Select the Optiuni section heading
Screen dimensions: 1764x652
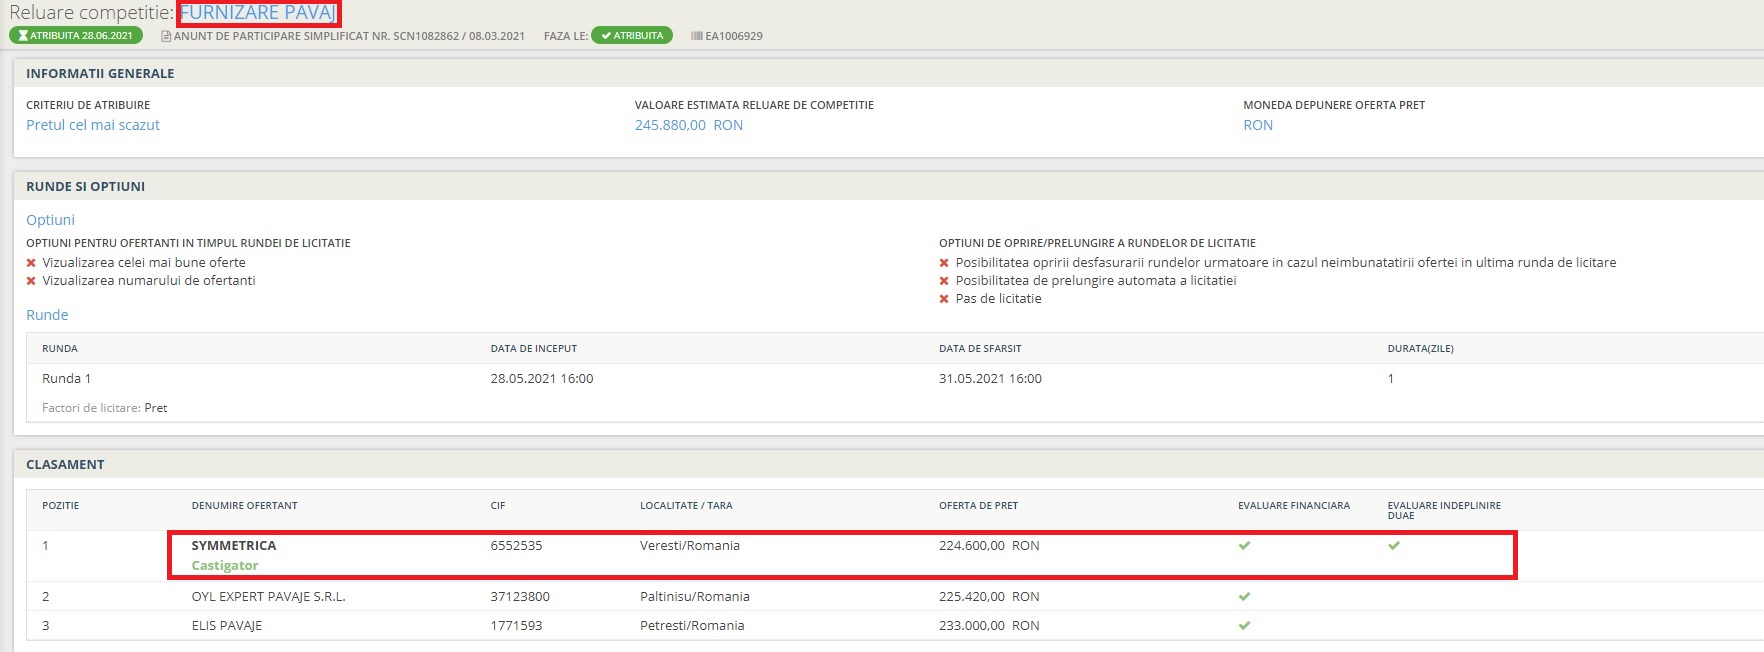coord(50,220)
